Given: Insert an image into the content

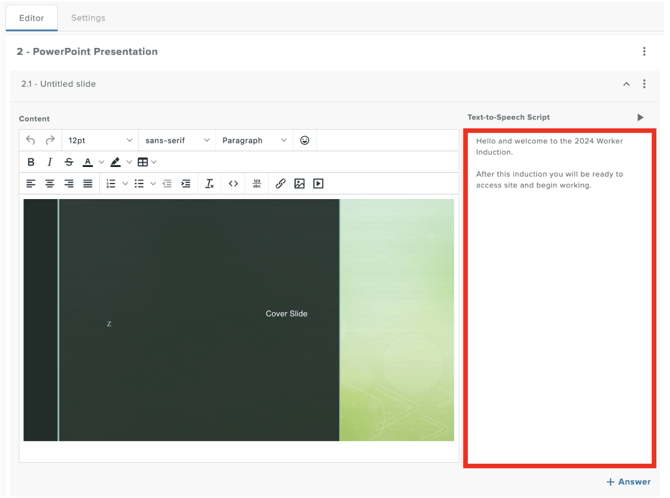Looking at the screenshot, I should pyautogui.click(x=300, y=184).
